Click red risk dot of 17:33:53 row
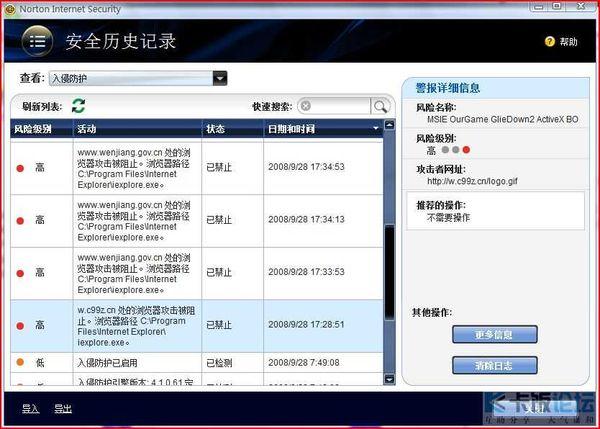Image resolution: width=600 pixels, height=429 pixels. (20, 273)
